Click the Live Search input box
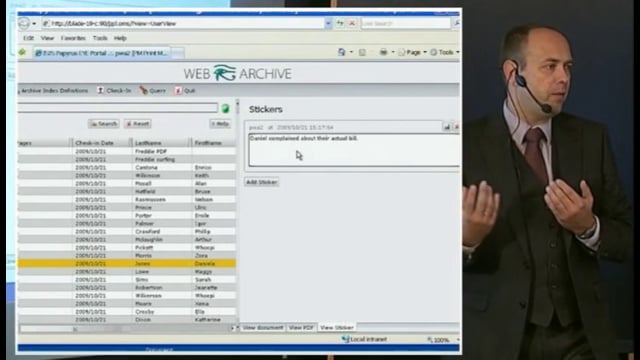 [405, 23]
